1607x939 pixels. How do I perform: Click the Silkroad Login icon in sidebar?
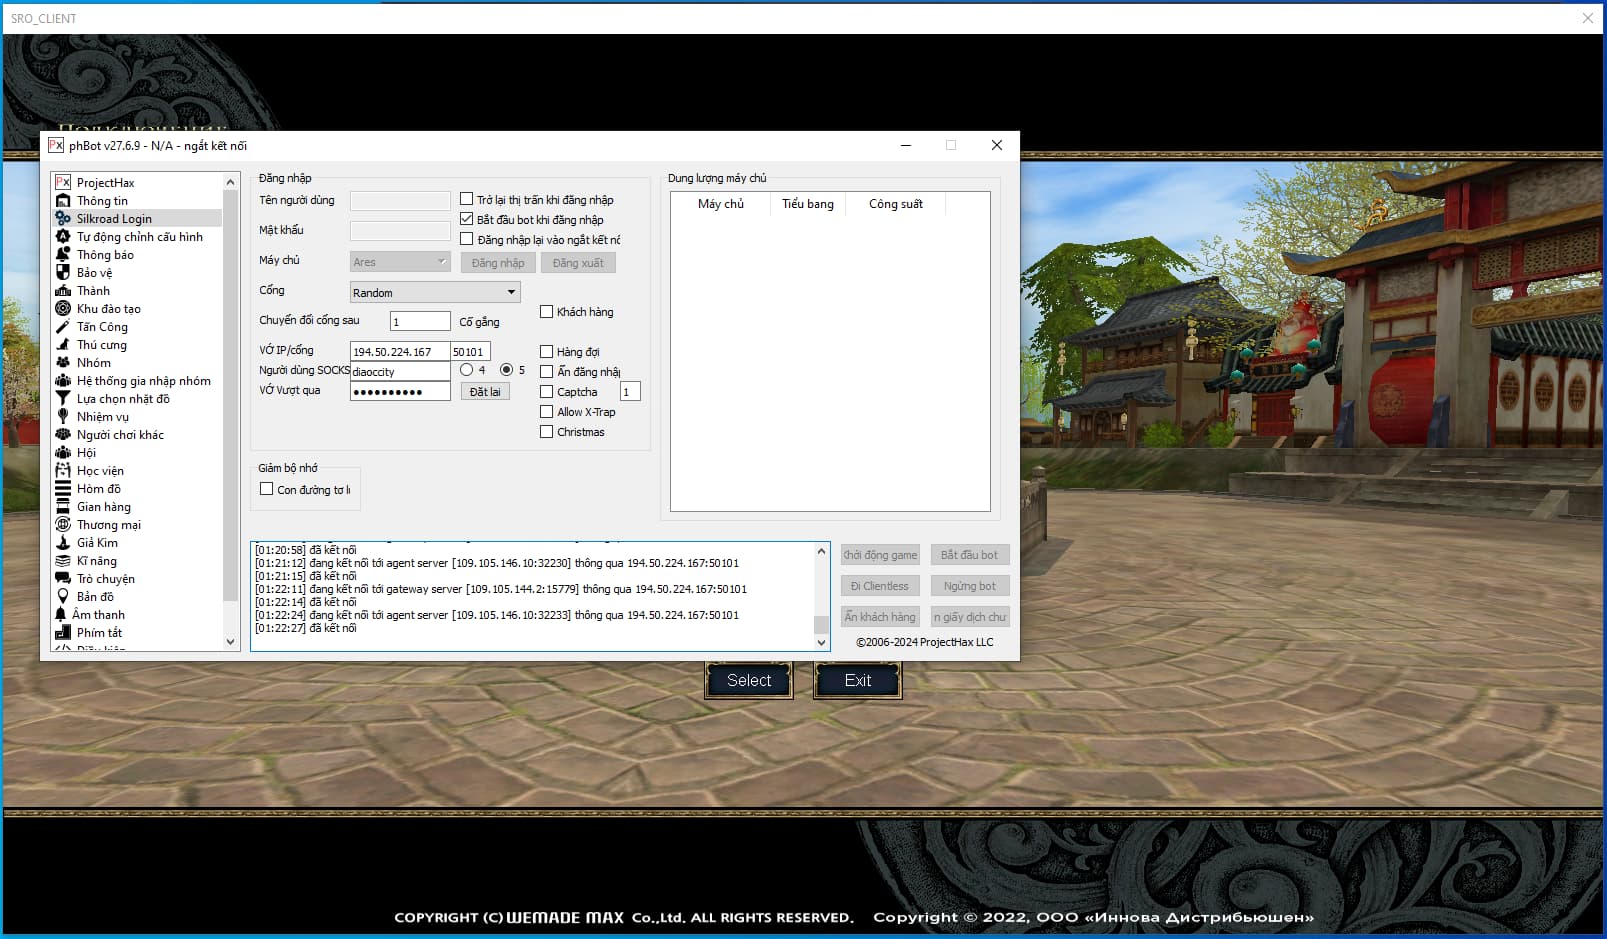click(63, 219)
